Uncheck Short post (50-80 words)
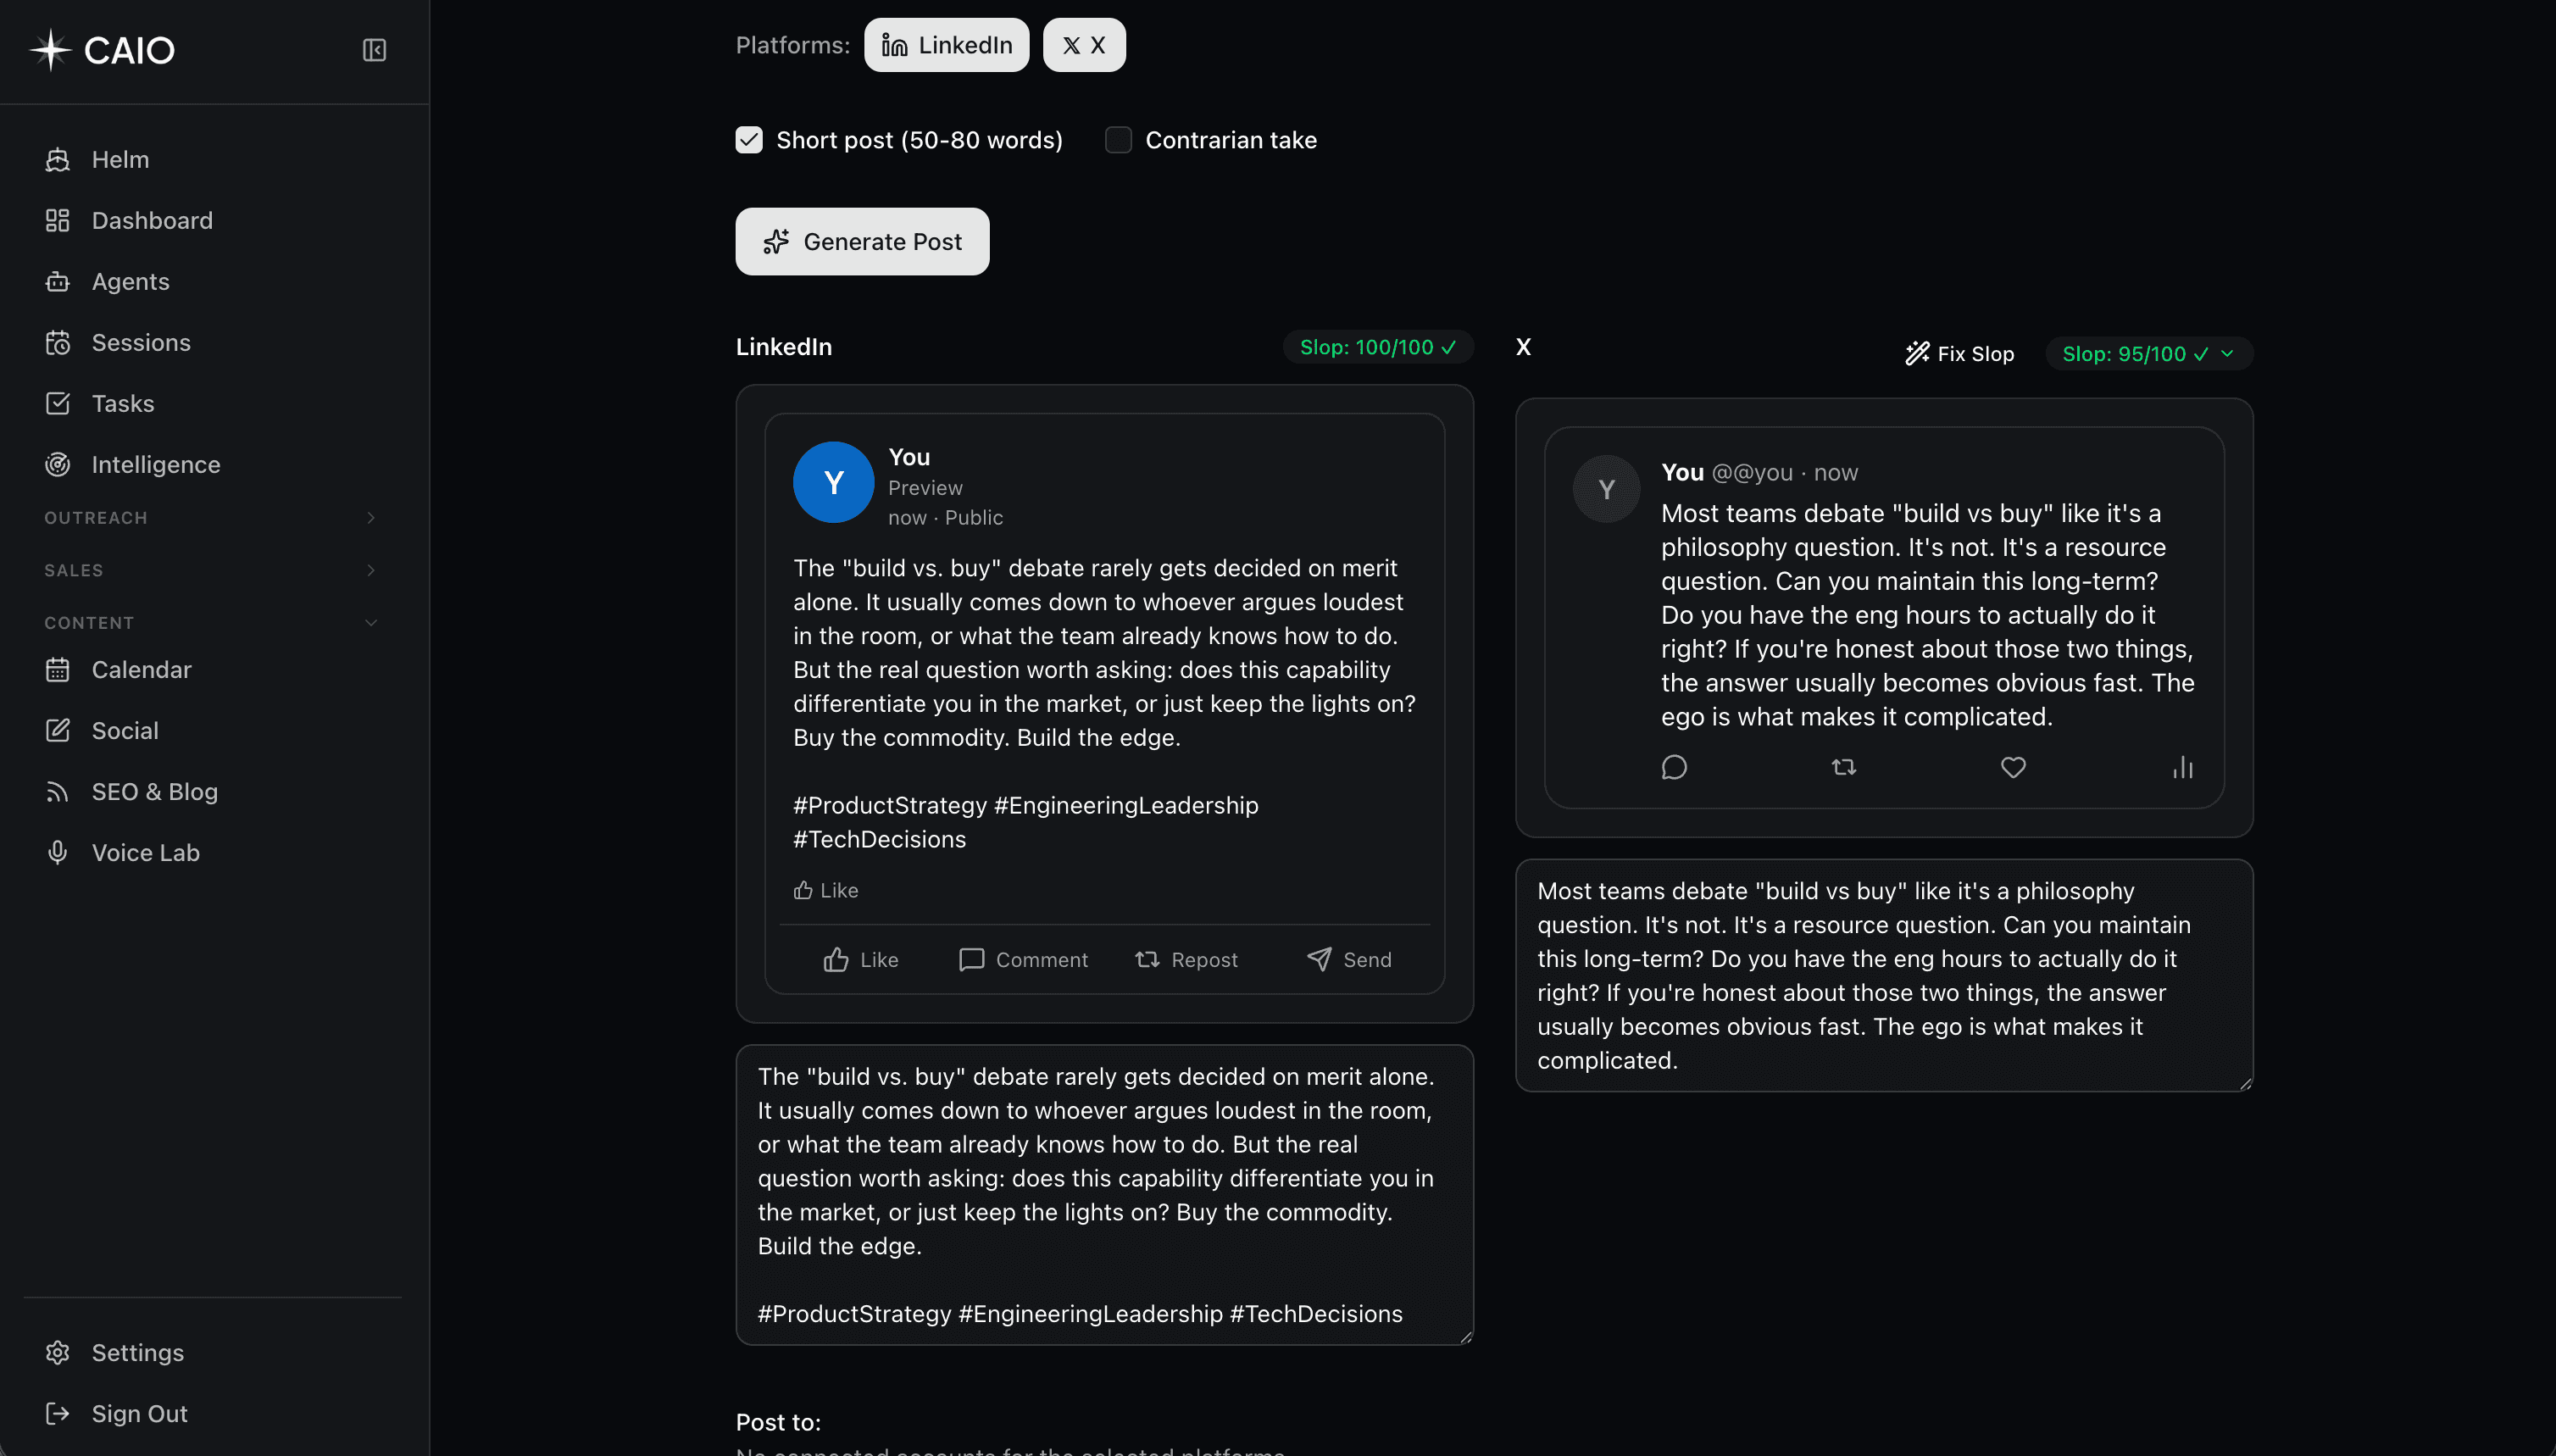This screenshot has height=1456, width=2556. (x=748, y=140)
